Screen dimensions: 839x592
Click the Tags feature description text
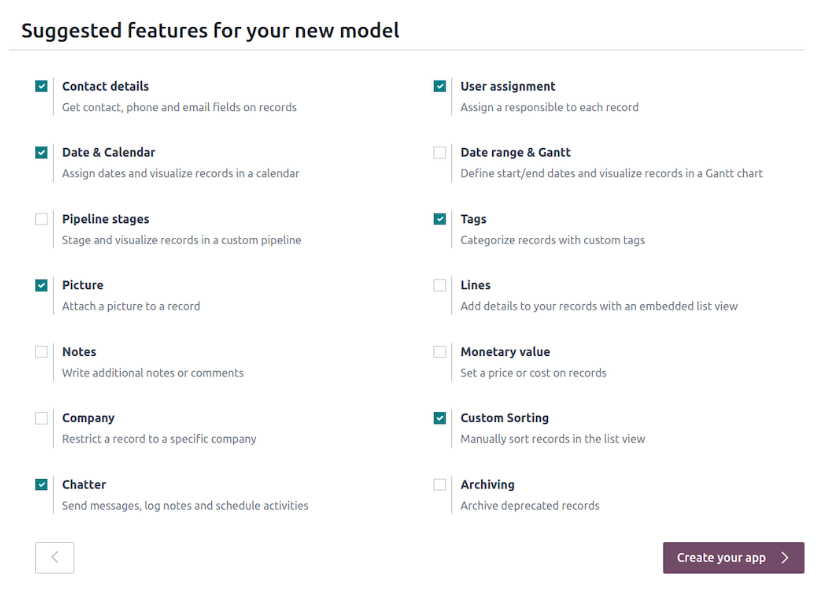click(553, 240)
